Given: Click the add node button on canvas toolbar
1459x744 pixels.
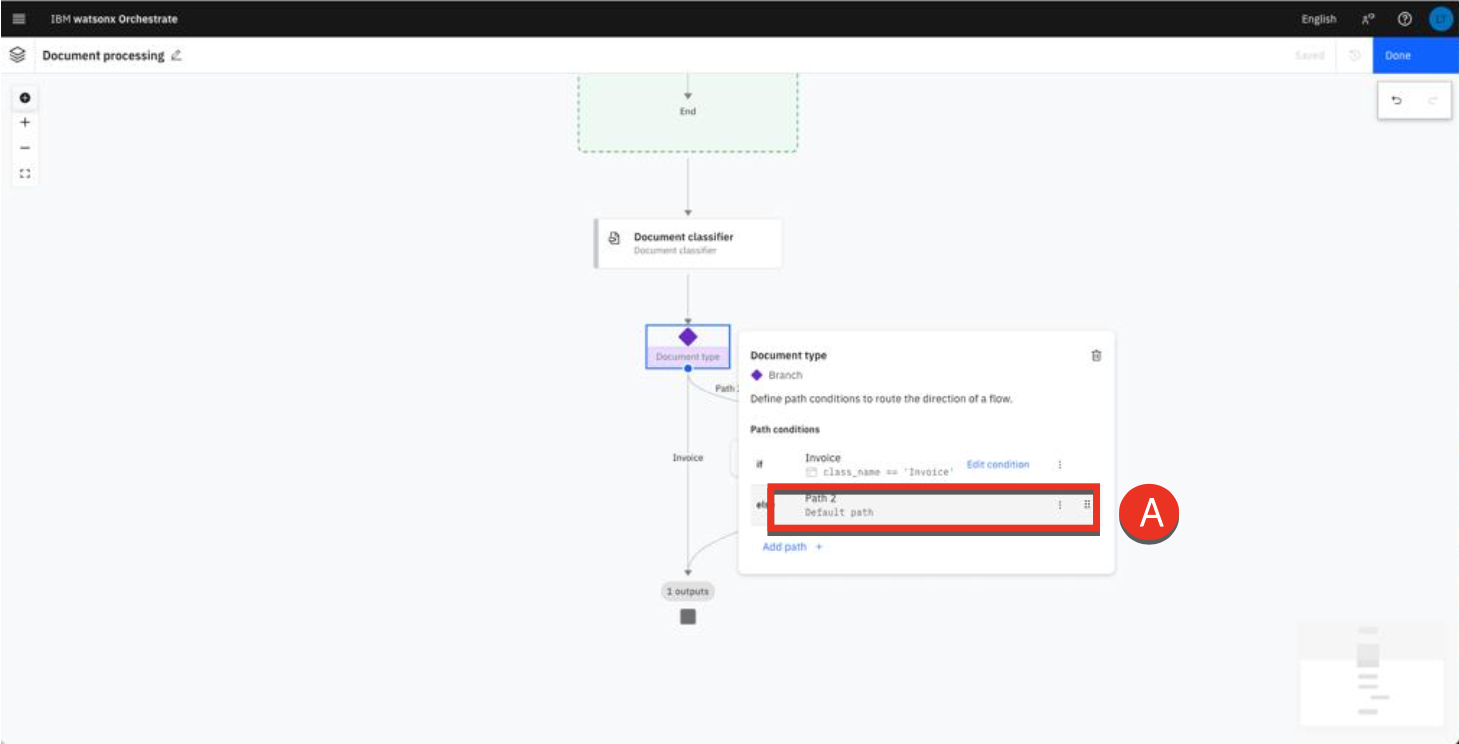Looking at the screenshot, I should pyautogui.click(x=25, y=98).
